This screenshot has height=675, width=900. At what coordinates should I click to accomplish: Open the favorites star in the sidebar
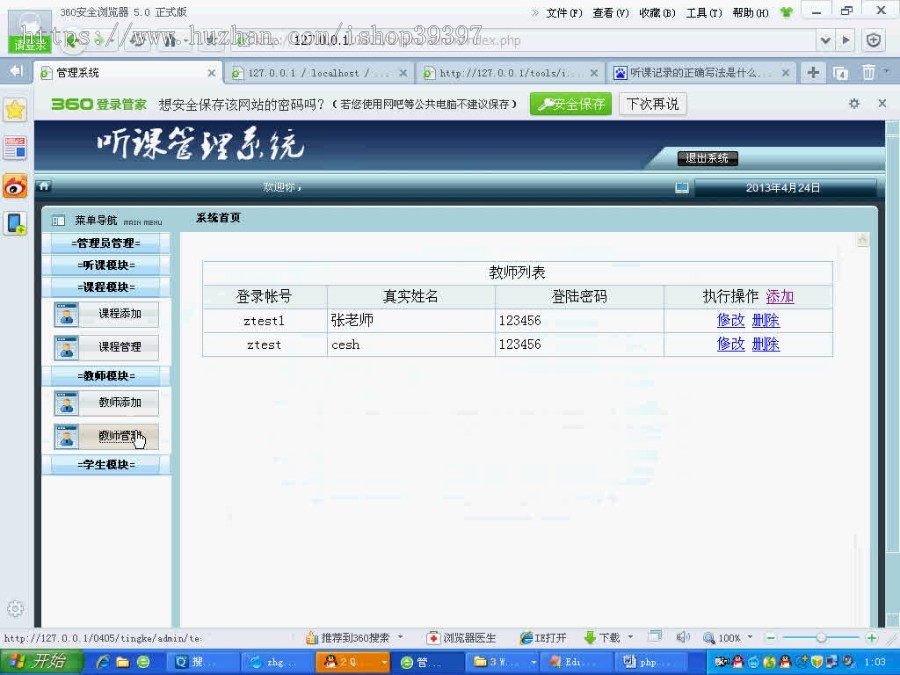[15, 109]
